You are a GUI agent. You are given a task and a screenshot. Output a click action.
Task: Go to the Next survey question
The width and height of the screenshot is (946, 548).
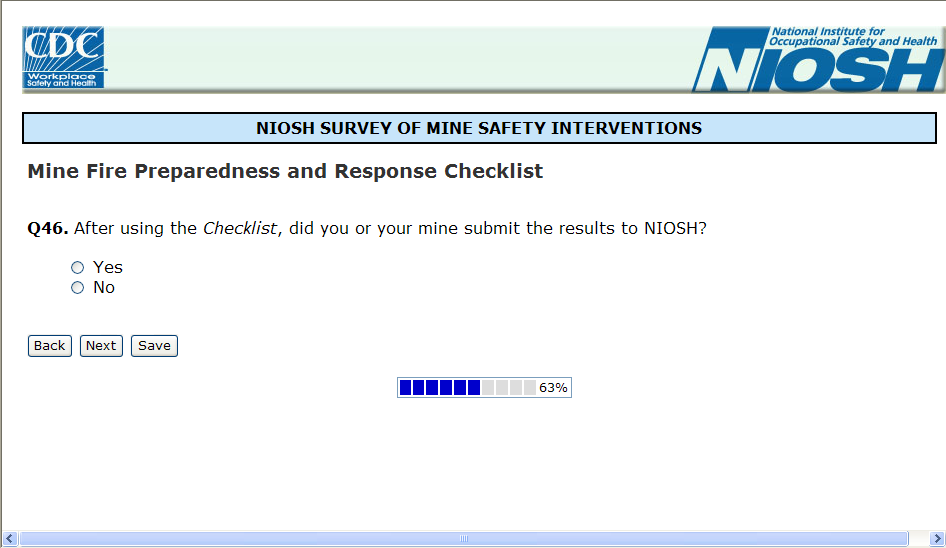coord(101,346)
